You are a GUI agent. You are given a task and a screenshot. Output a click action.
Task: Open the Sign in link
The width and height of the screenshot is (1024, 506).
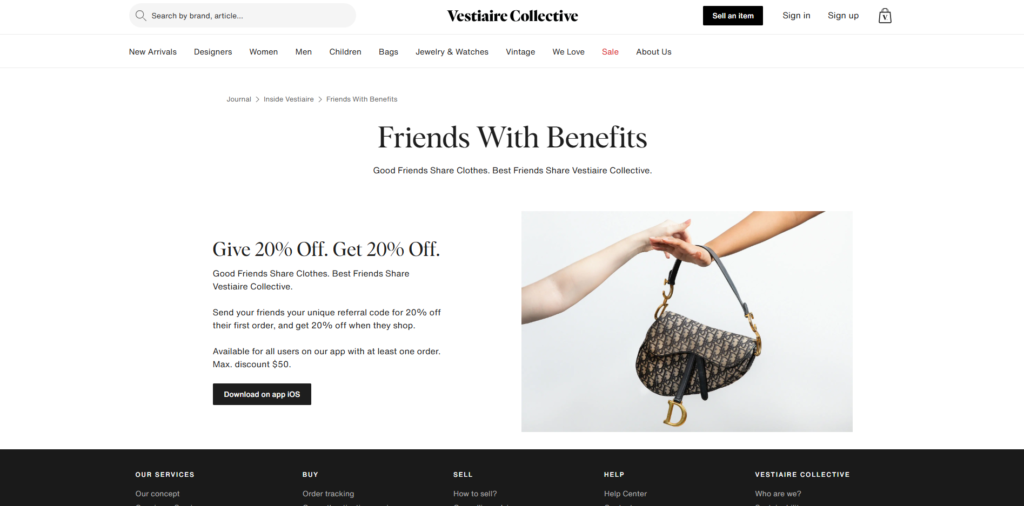(x=796, y=16)
